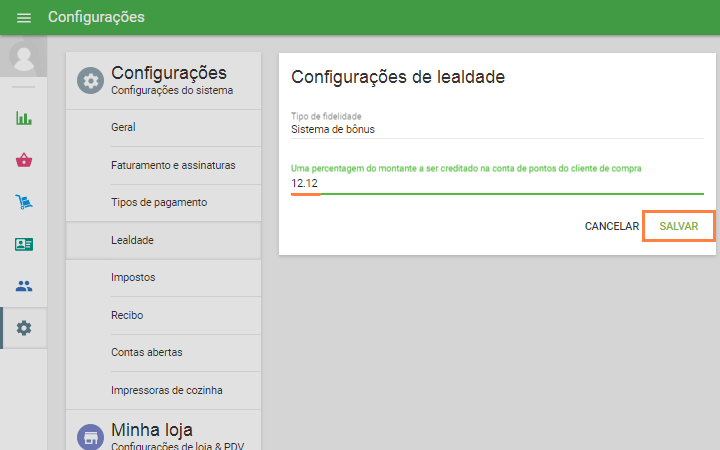
Task: Click the Configurações header gear icon
Action: pos(90,81)
